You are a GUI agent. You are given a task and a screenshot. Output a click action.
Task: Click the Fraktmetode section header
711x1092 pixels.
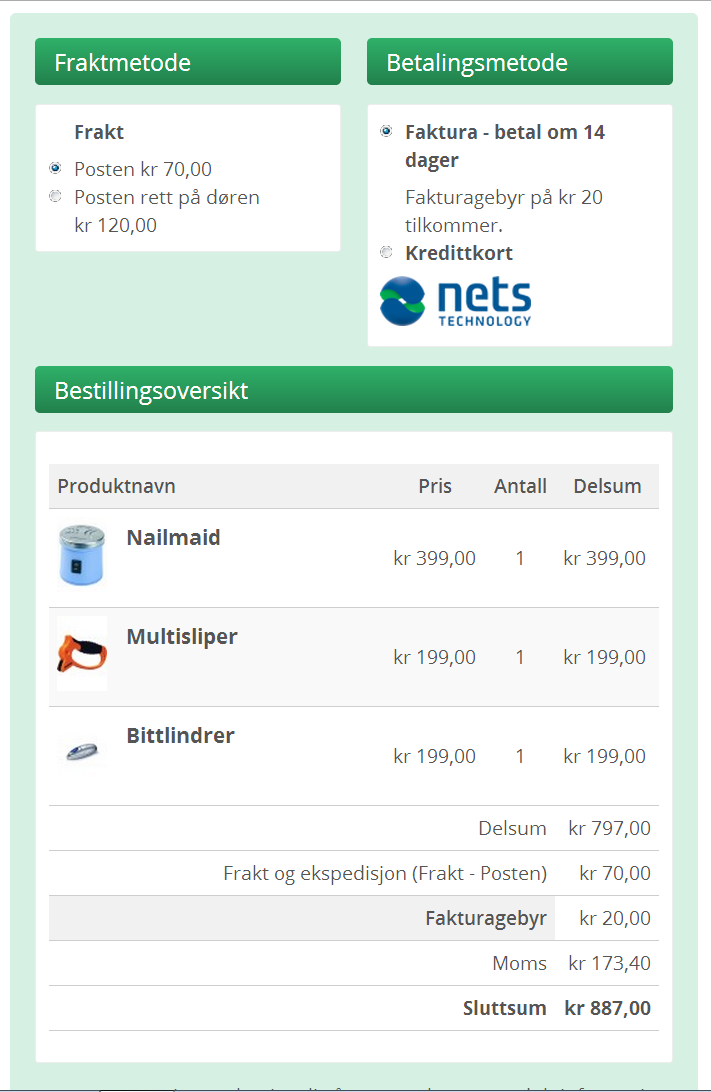pyautogui.click(x=188, y=62)
